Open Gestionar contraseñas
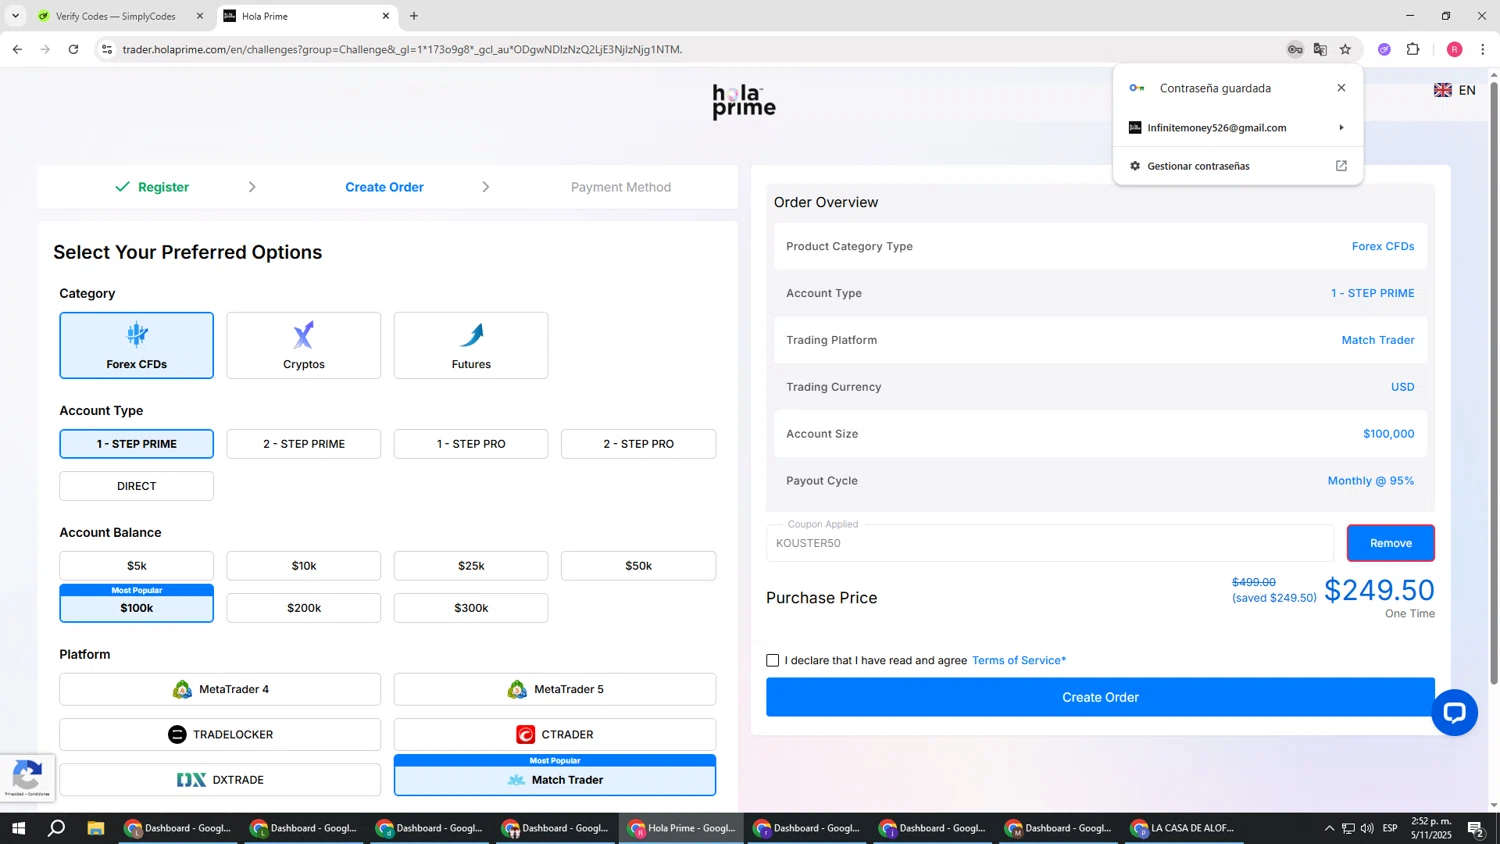This screenshot has height=844, width=1500. (x=1238, y=166)
